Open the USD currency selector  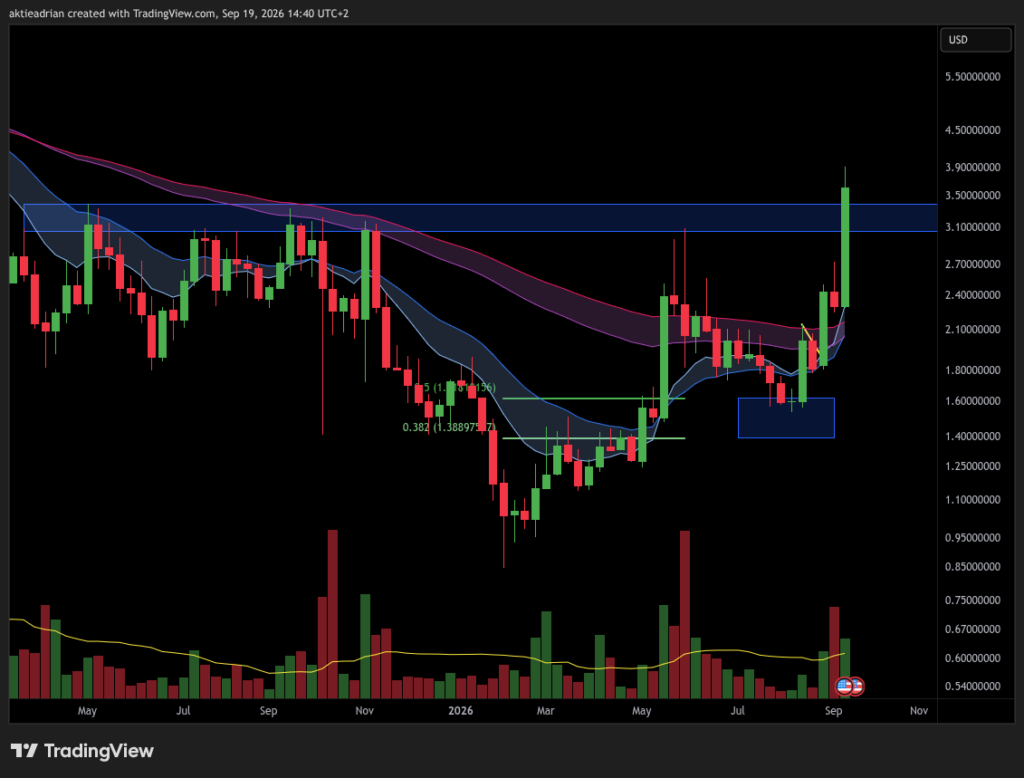coord(975,40)
